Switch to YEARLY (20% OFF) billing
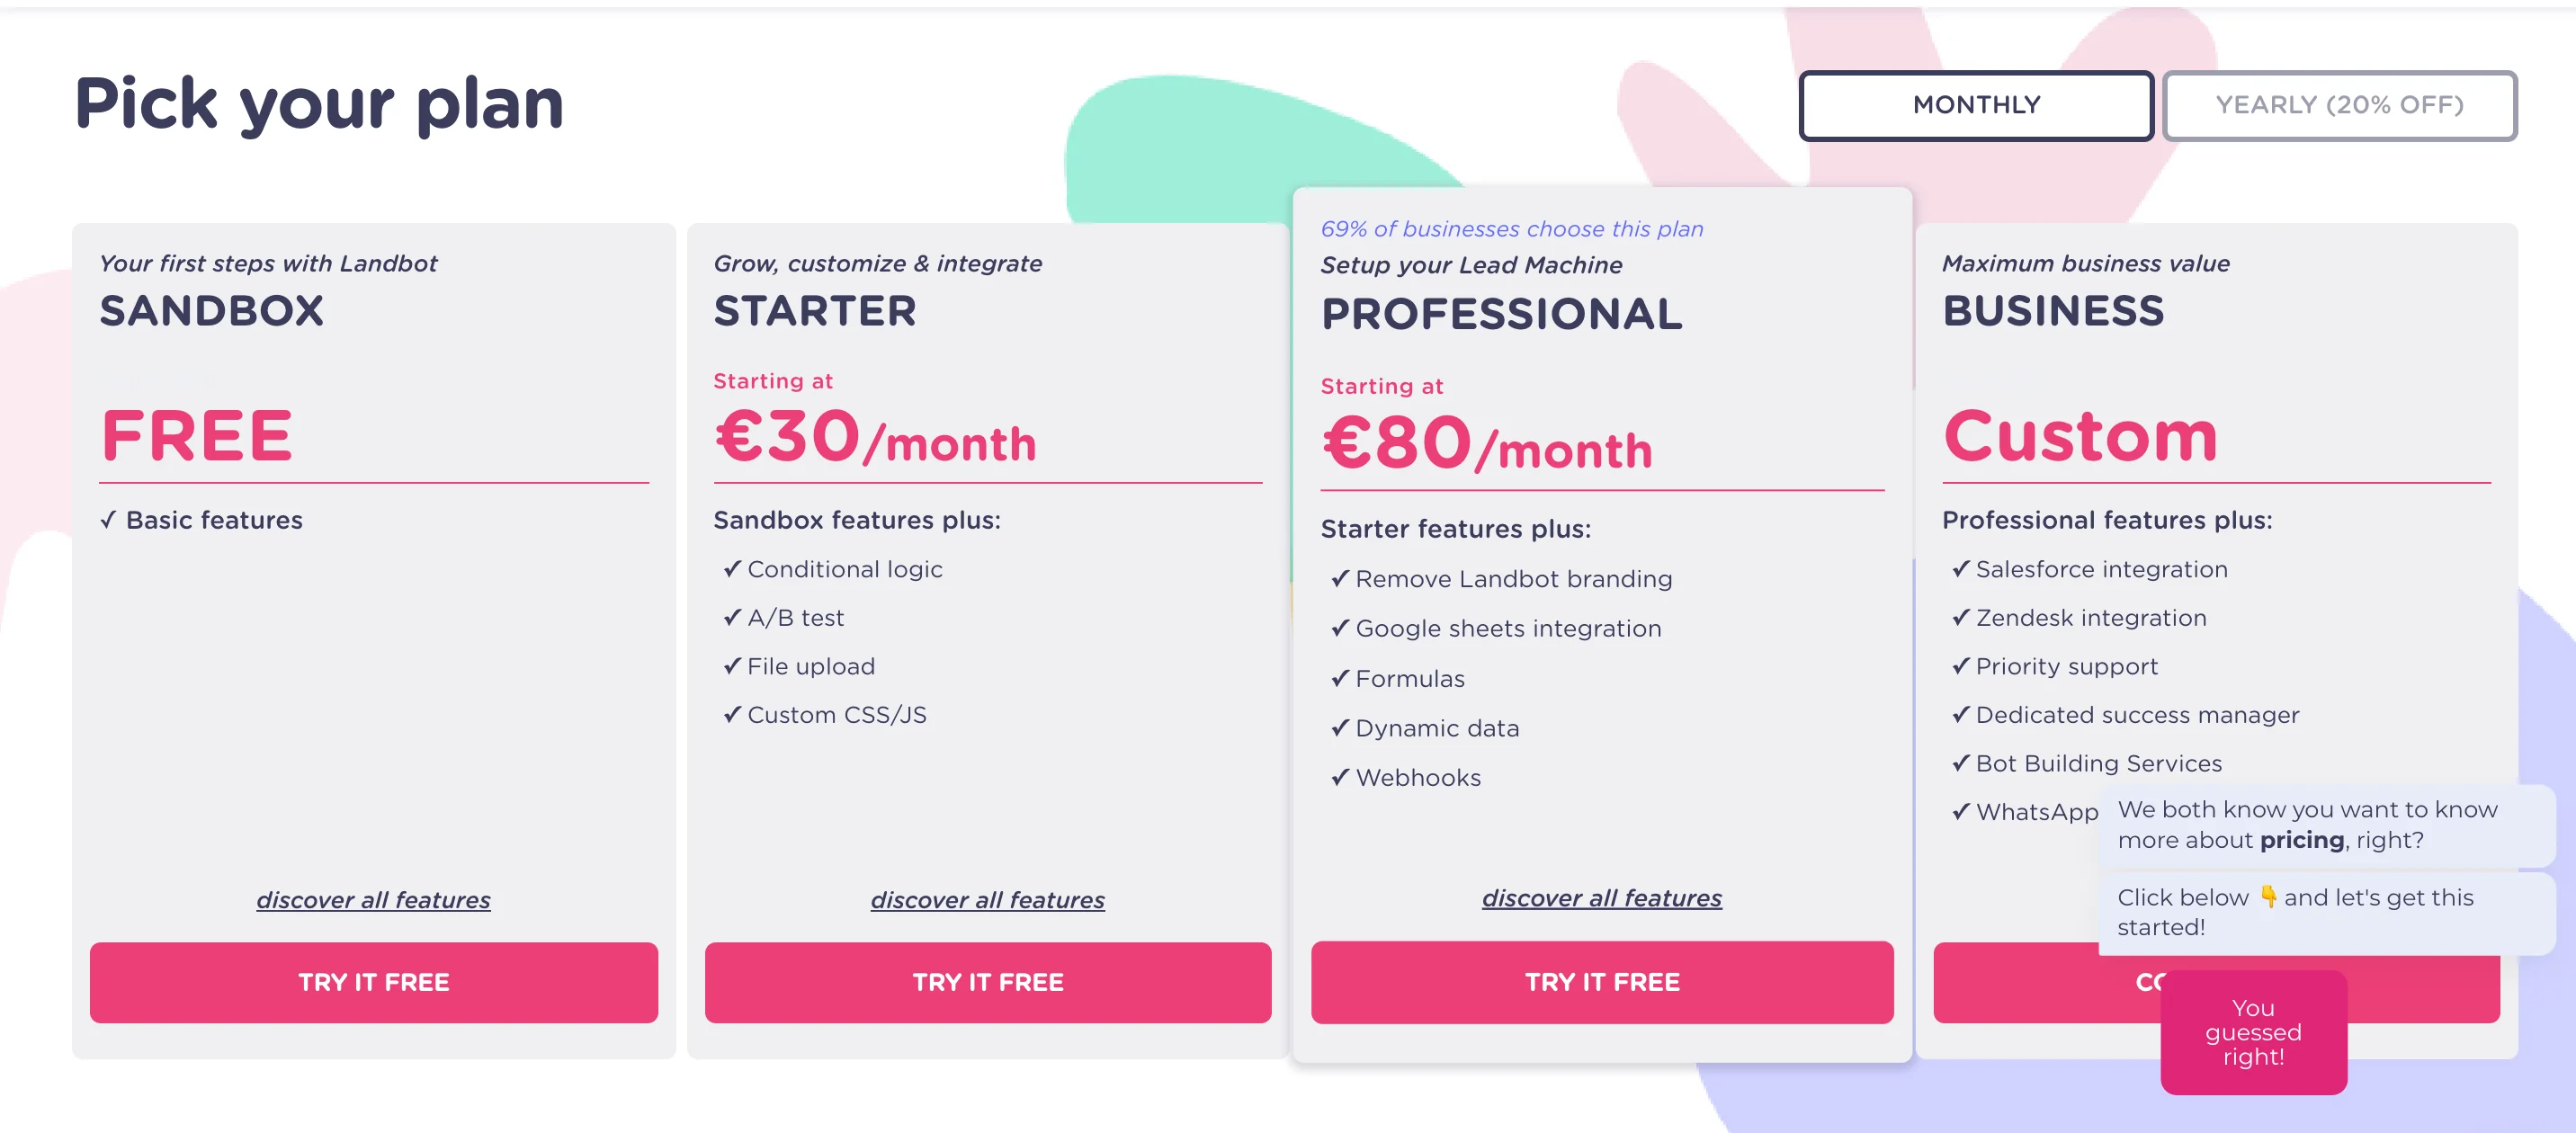The image size is (2576, 1133). [2338, 105]
